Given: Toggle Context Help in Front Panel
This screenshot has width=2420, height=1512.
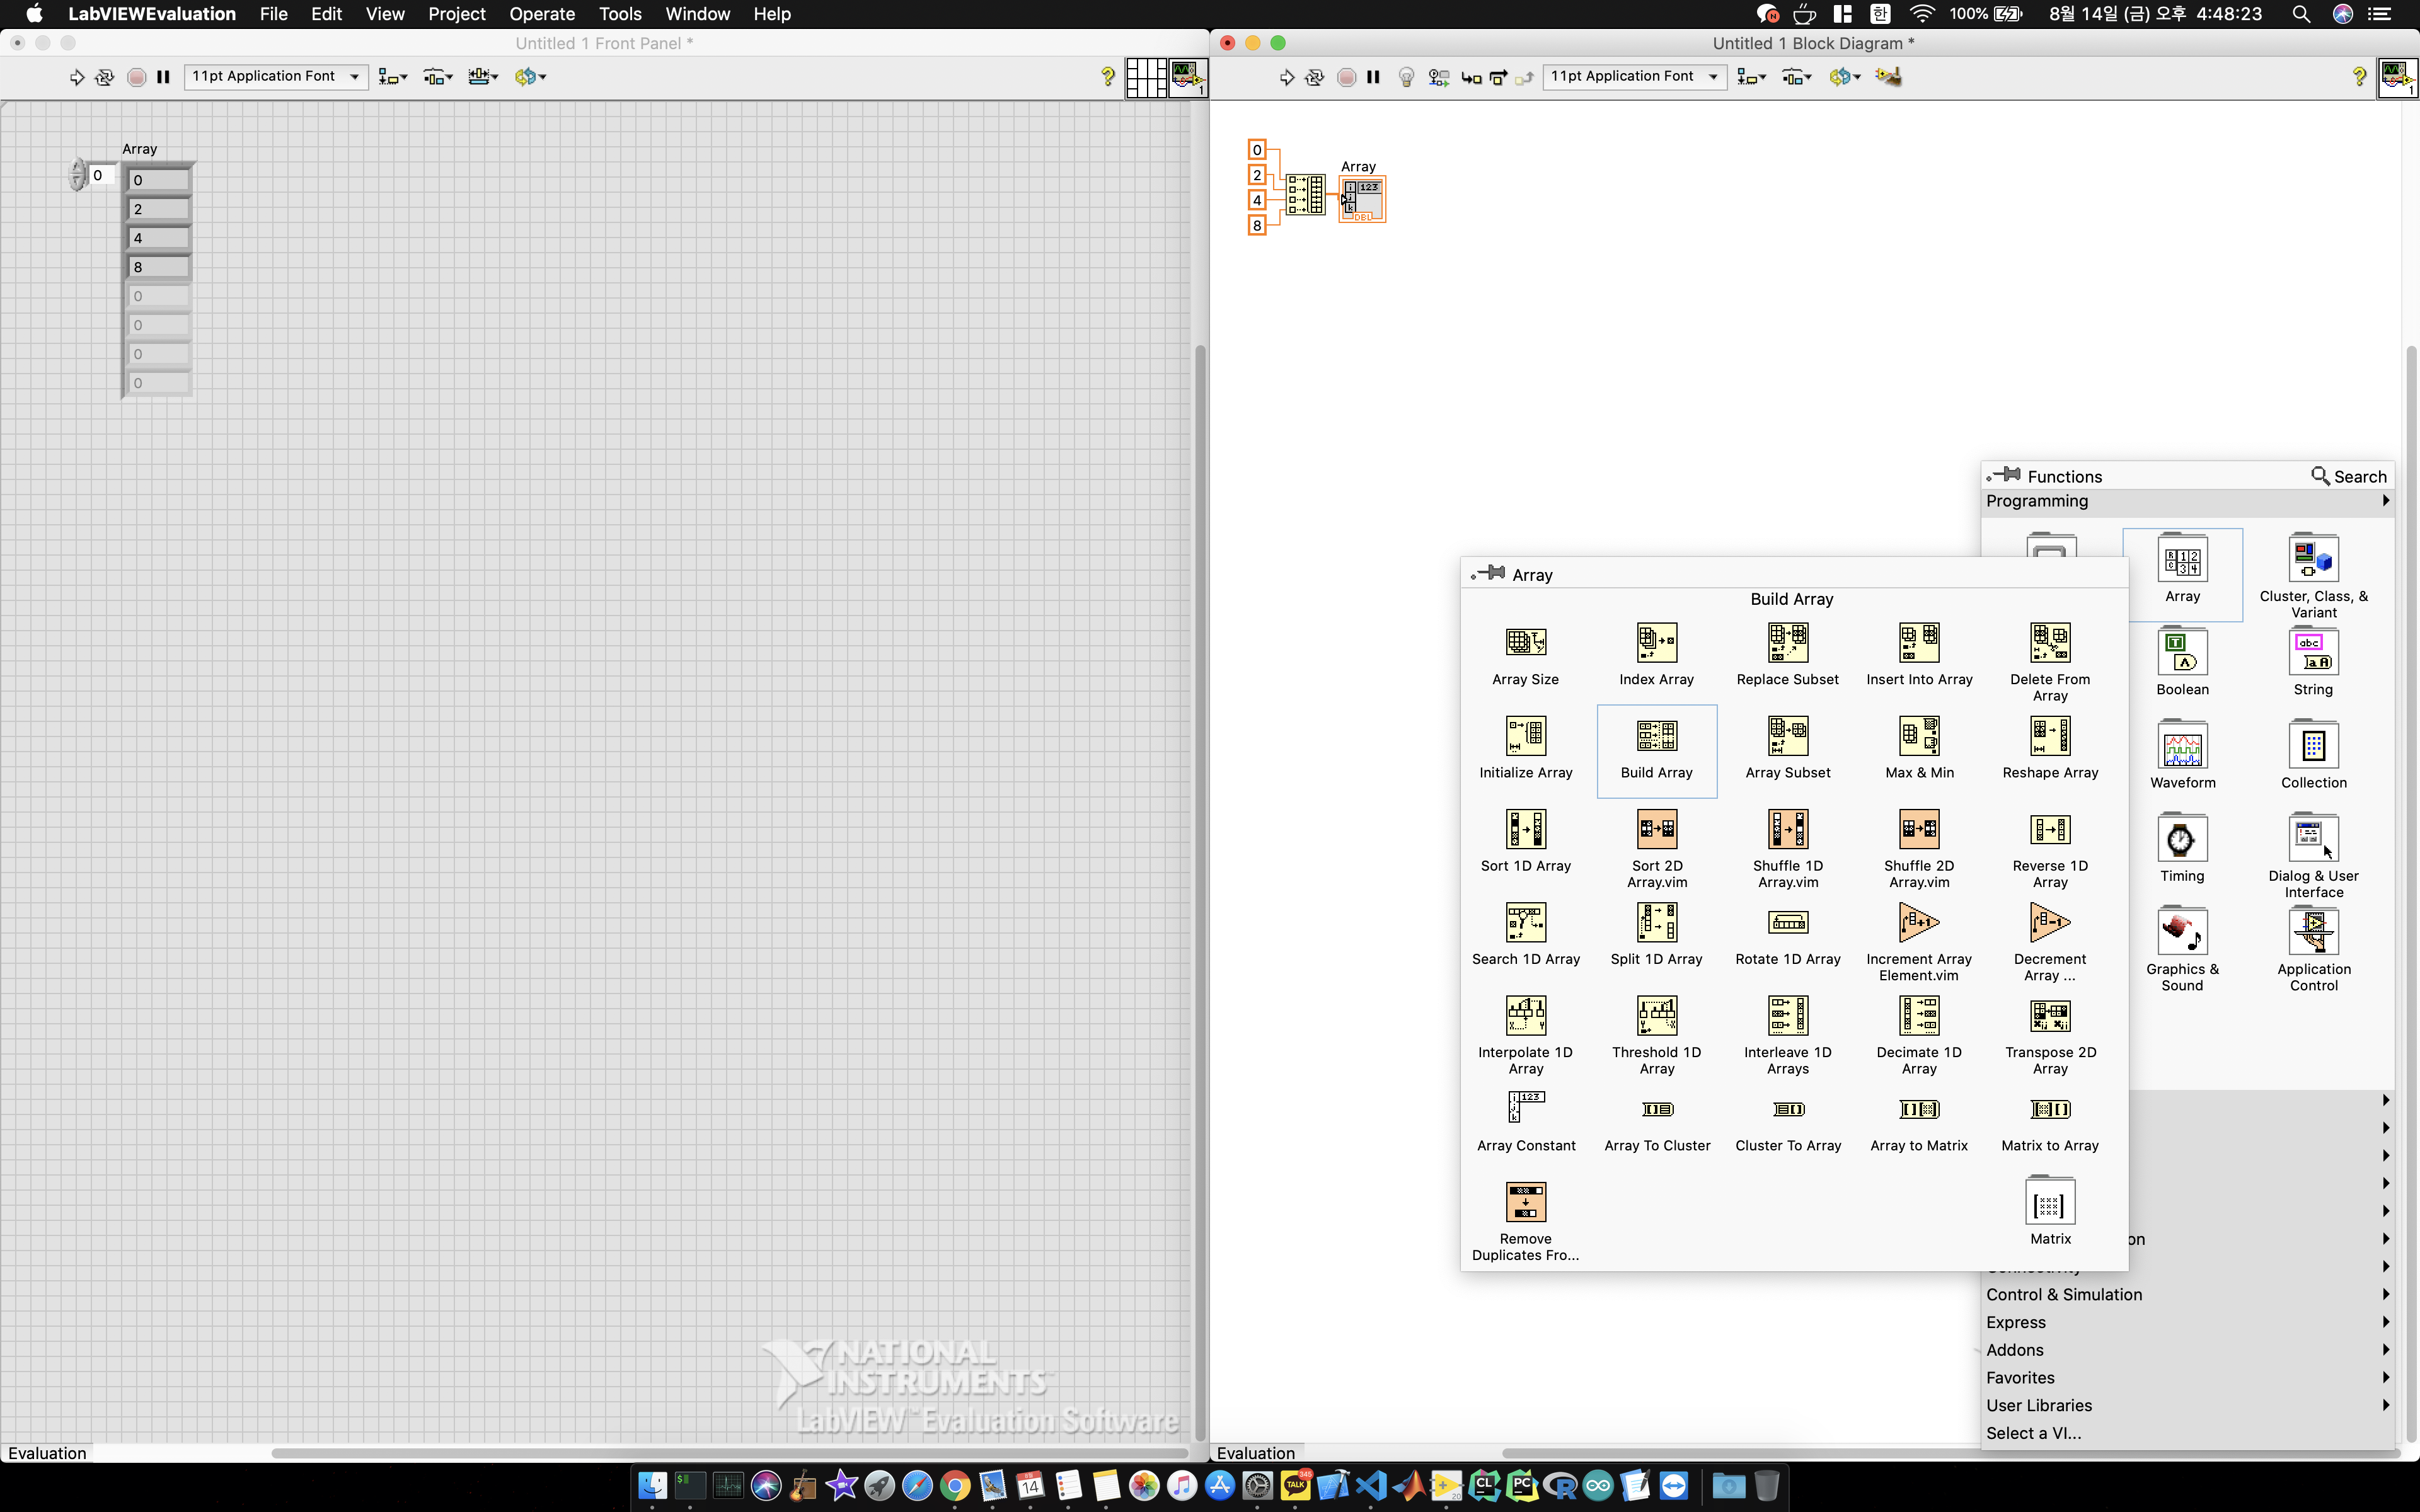Looking at the screenshot, I should pyautogui.click(x=1107, y=77).
